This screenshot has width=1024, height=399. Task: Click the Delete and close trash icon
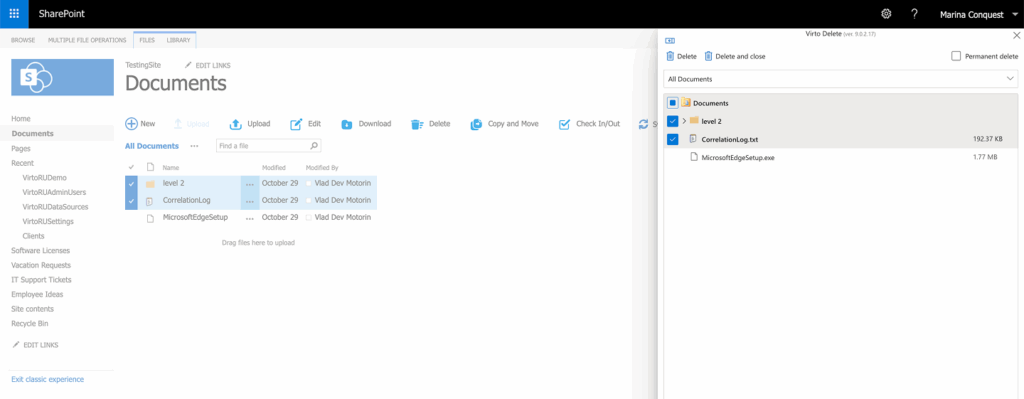(x=708, y=57)
